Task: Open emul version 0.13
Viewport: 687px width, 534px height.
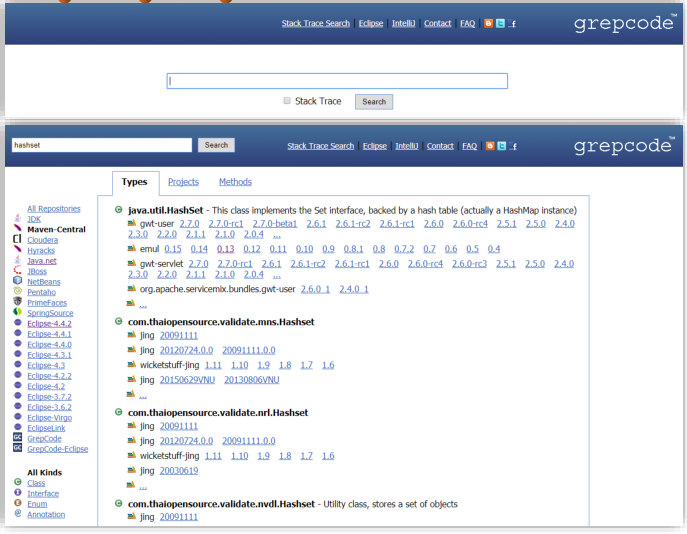Action: [x=225, y=249]
